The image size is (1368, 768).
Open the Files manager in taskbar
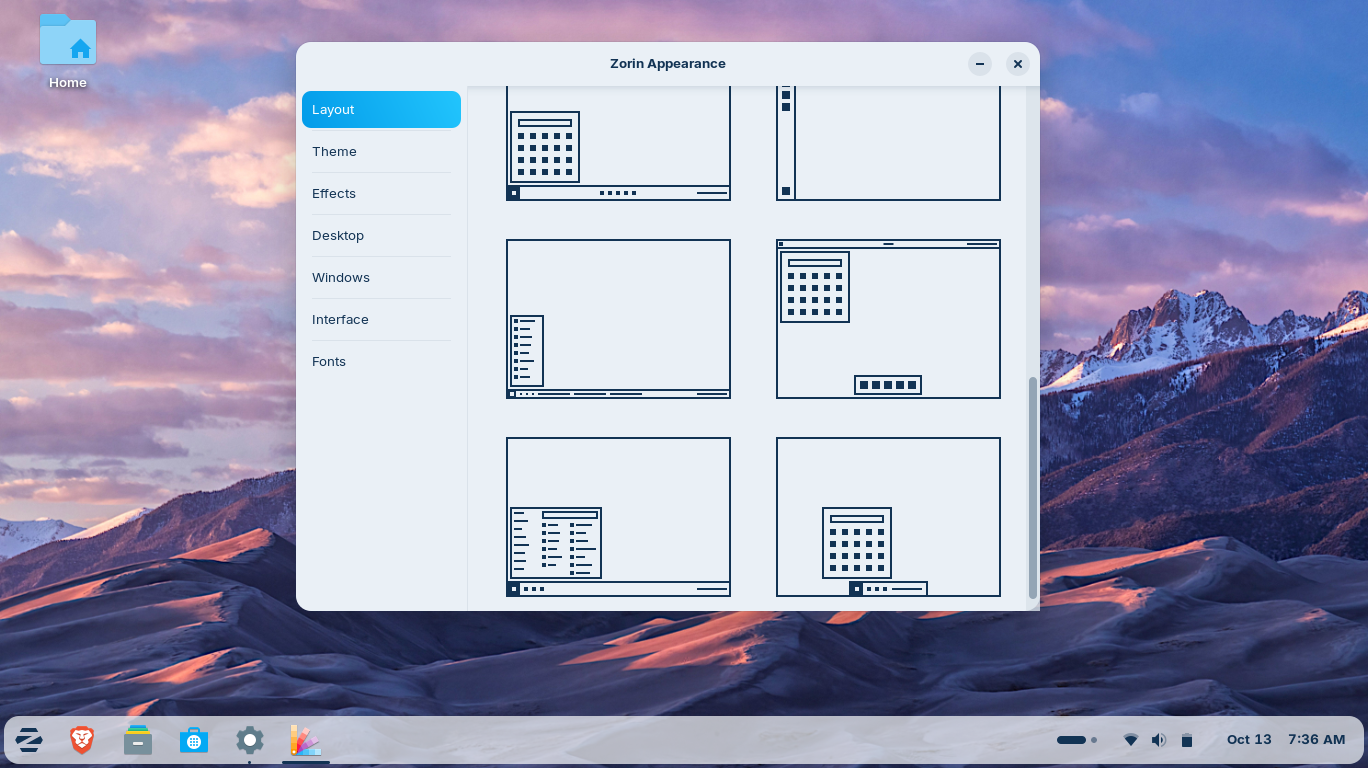[x=138, y=740]
